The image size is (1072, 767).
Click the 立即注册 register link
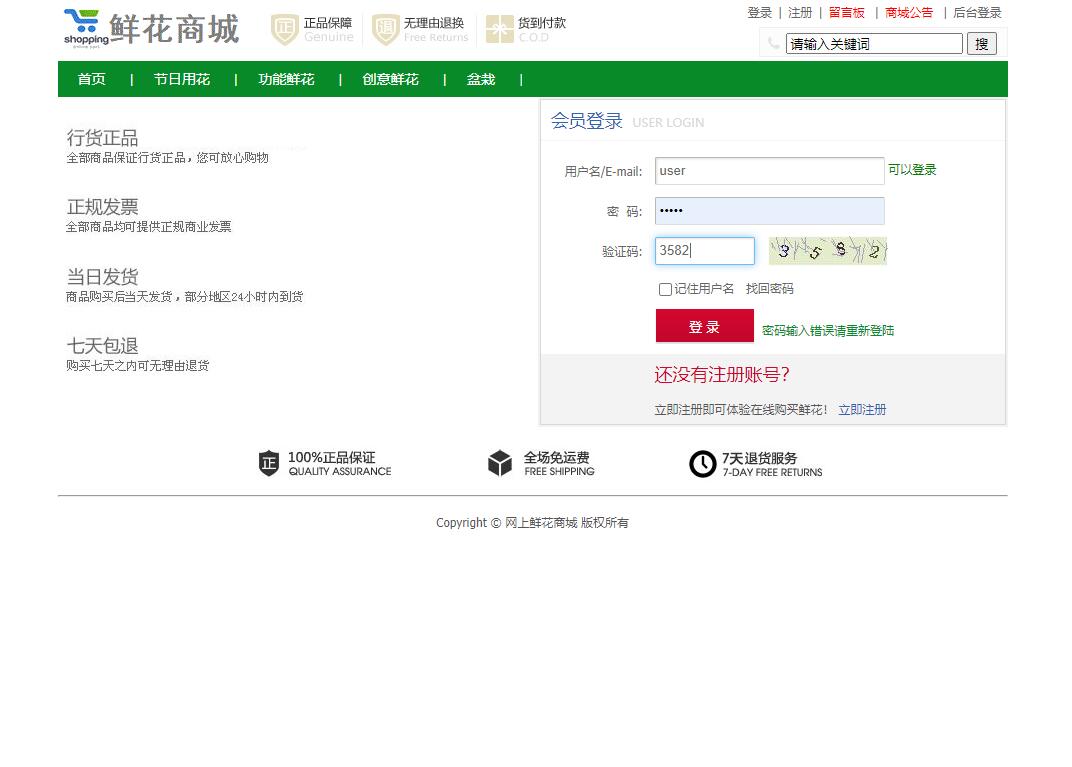[862, 409]
